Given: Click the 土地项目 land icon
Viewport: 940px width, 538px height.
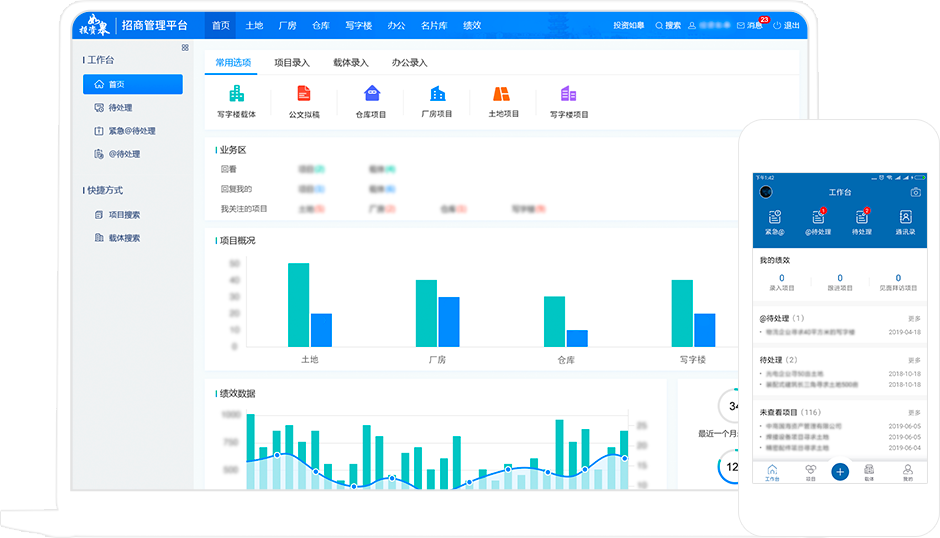Looking at the screenshot, I should pos(502,94).
